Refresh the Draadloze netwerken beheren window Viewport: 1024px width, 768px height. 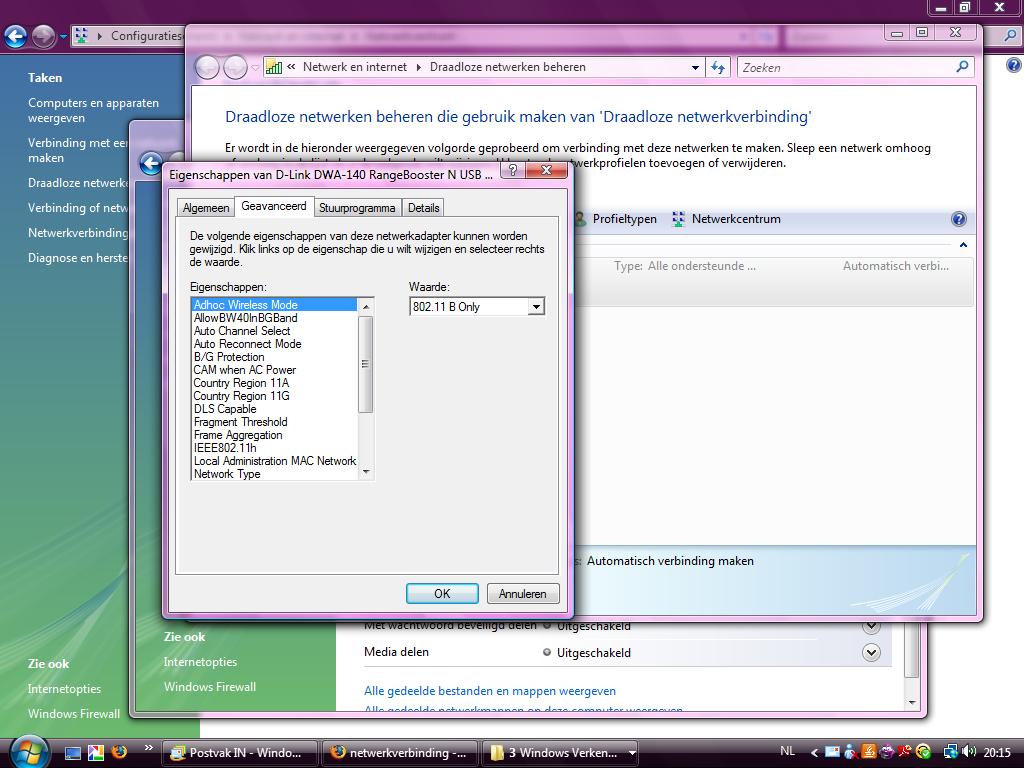coord(718,67)
